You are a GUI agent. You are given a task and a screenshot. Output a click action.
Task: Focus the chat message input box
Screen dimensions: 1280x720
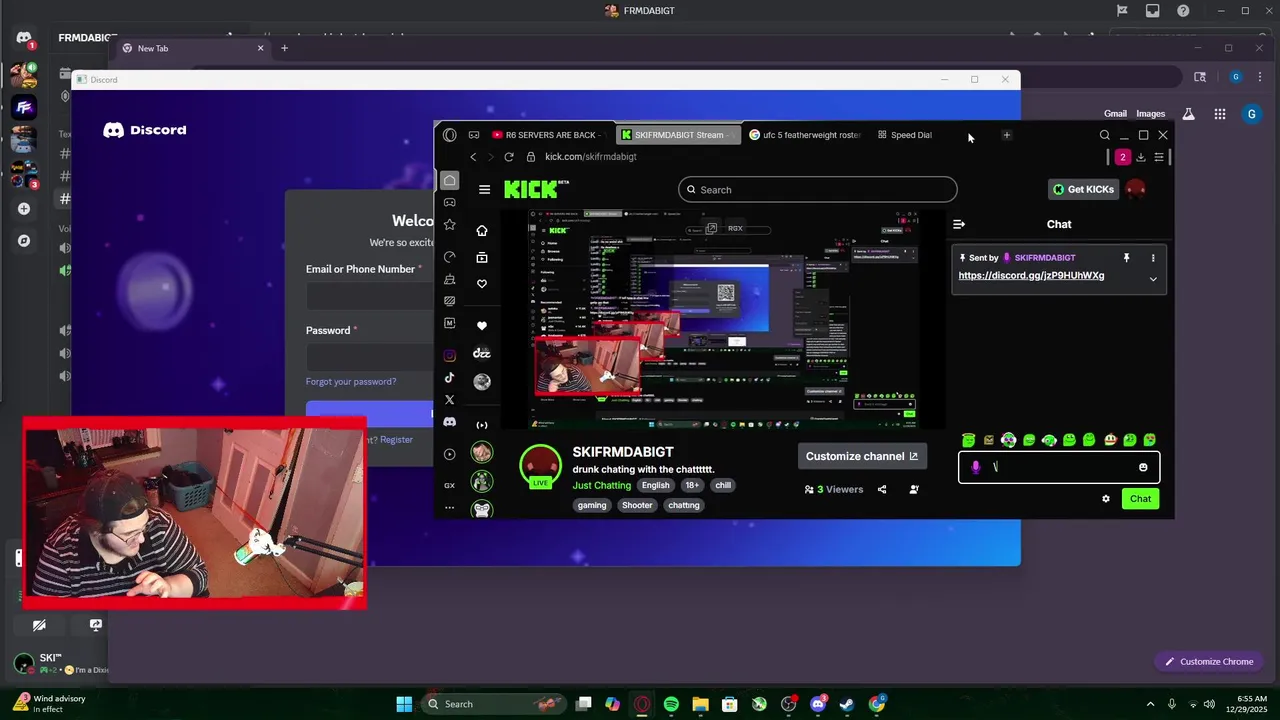[x=1060, y=467]
